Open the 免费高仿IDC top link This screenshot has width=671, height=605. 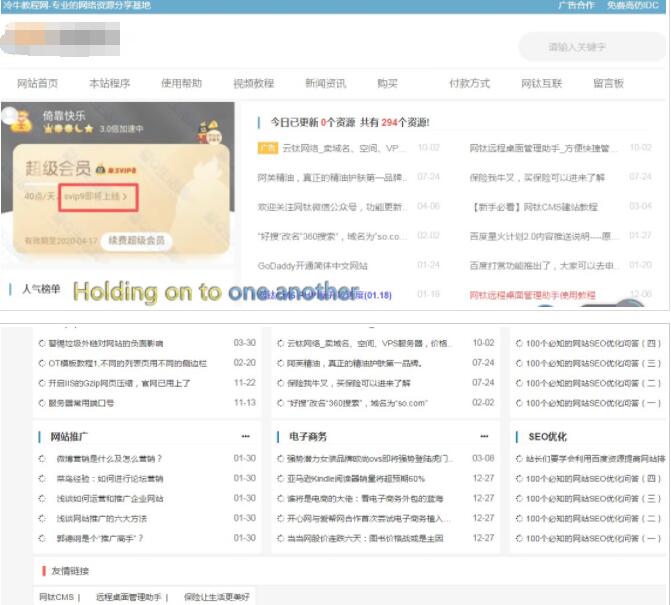point(634,6)
